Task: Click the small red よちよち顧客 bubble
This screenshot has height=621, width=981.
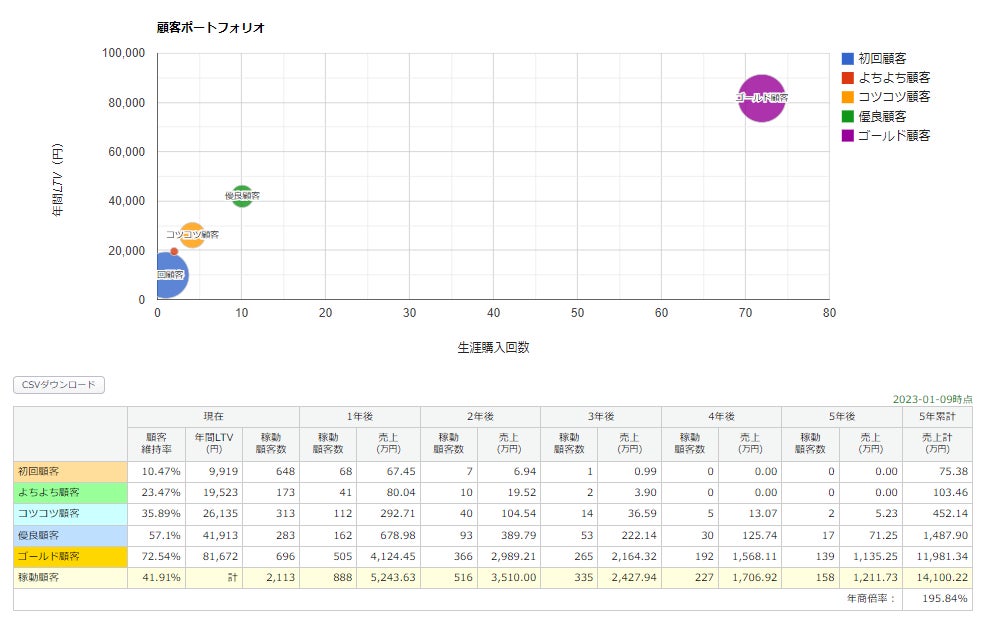Action: (x=174, y=251)
